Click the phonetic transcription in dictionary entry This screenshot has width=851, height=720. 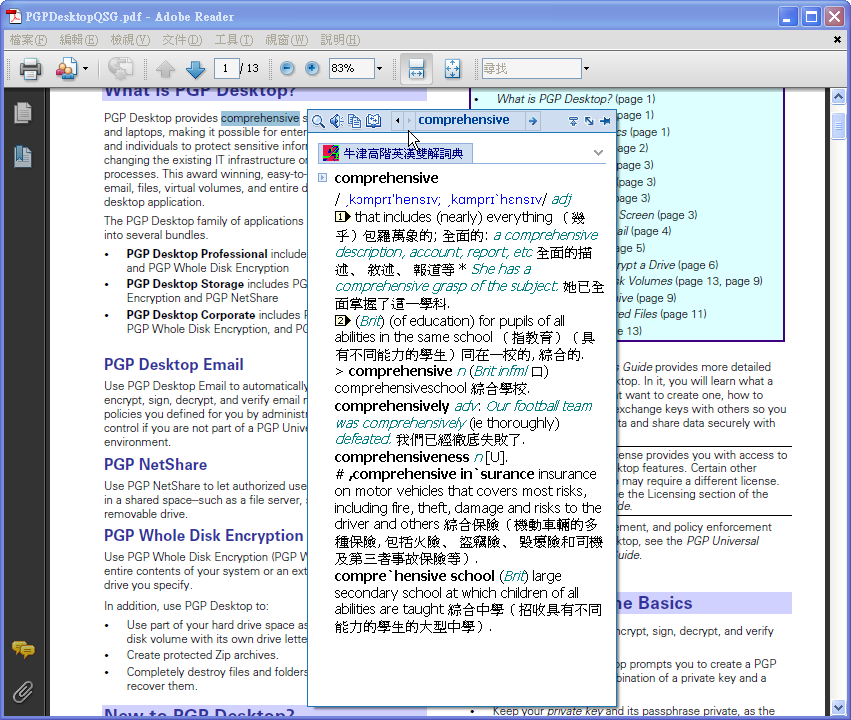click(440, 200)
